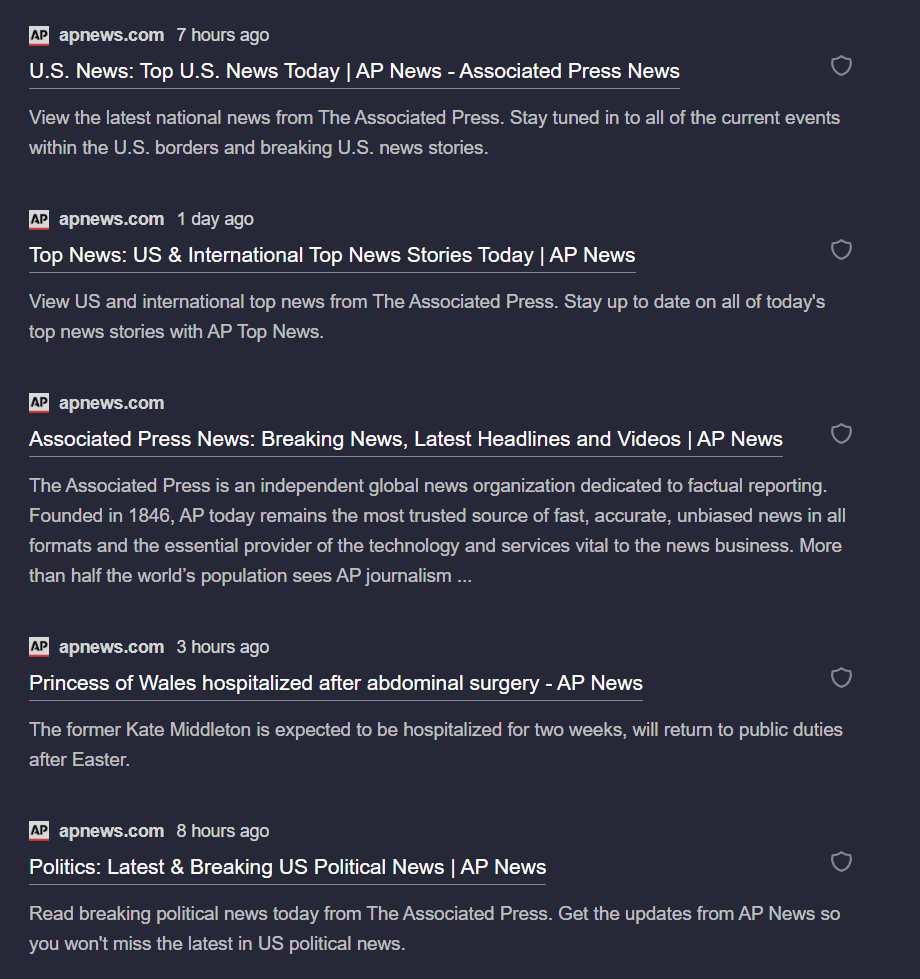
Task: Click AP favicon above the U.S. News result
Action: tap(39, 36)
